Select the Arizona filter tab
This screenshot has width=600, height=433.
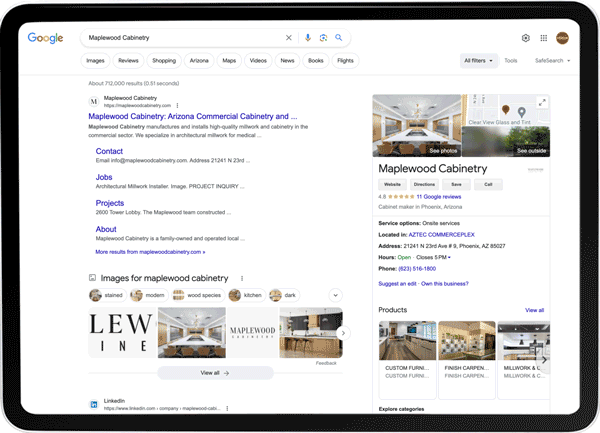point(199,60)
